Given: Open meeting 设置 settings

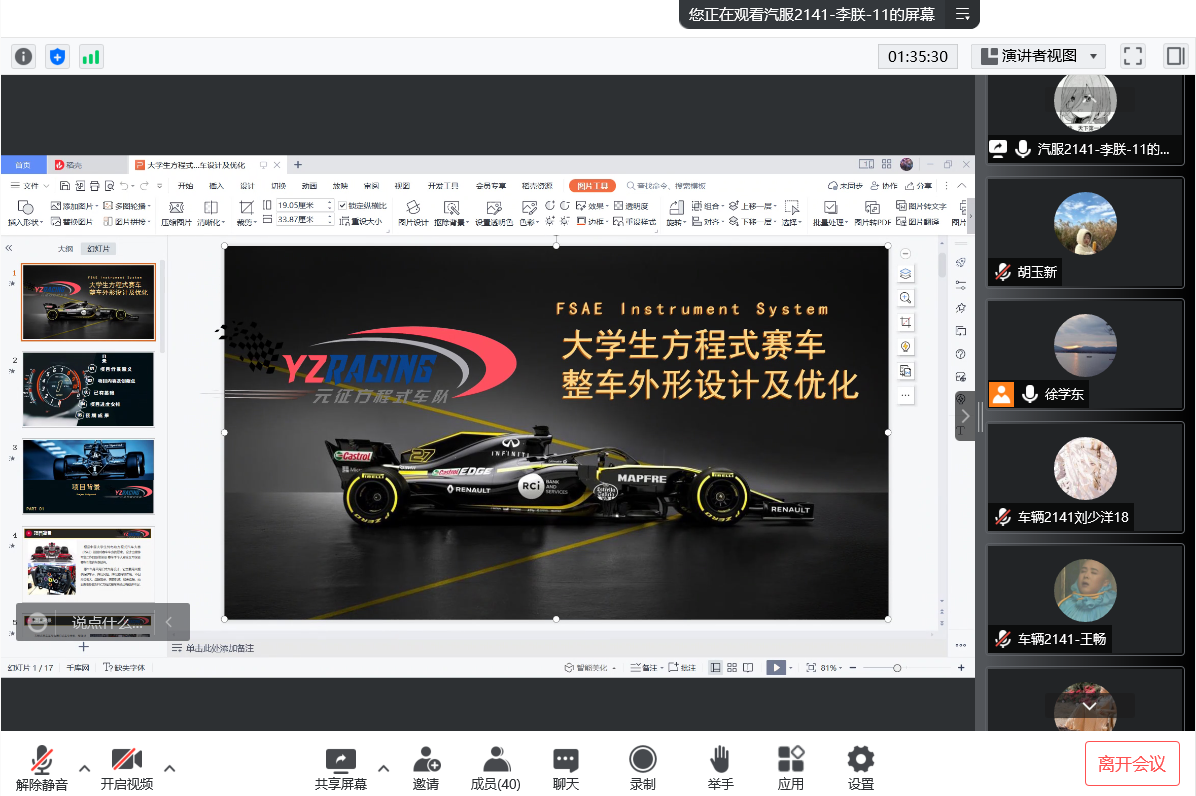Looking at the screenshot, I should [861, 768].
